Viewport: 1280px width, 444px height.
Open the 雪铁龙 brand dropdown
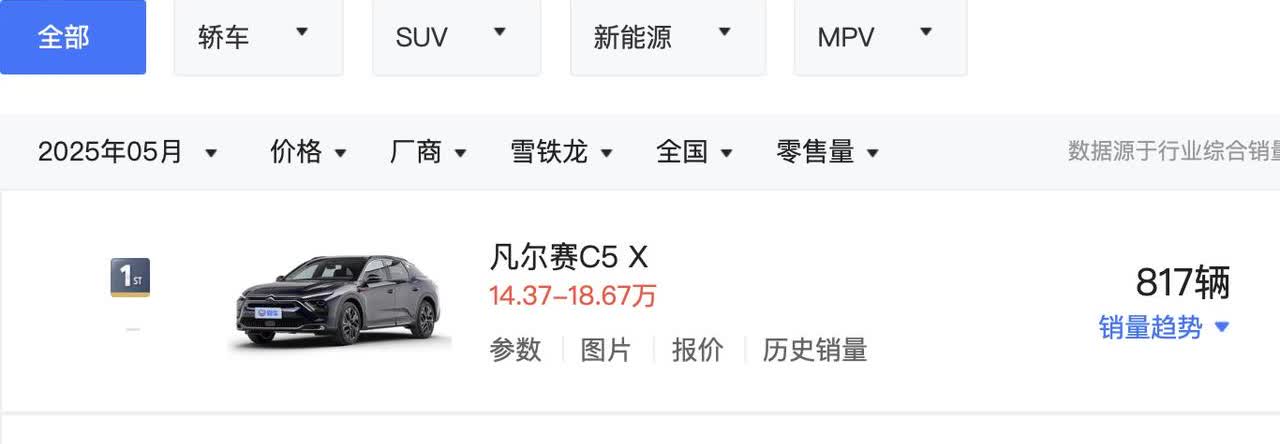pyautogui.click(x=561, y=152)
